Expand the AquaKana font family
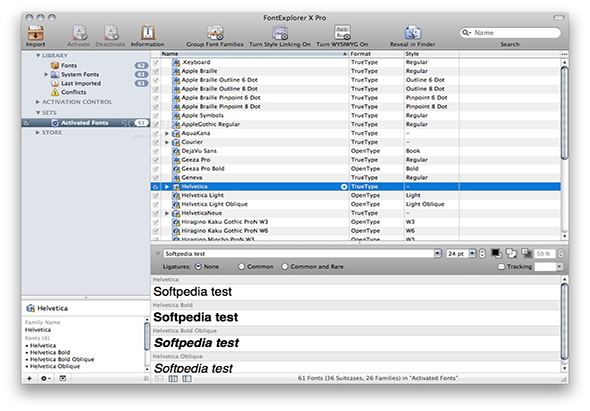Viewport: 590px width, 411px height. coord(167,133)
